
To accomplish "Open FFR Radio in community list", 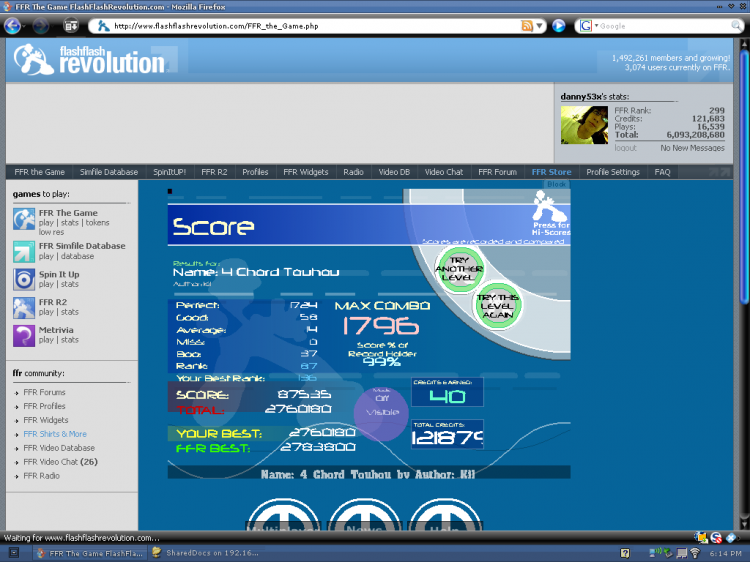I will point(42,475).
